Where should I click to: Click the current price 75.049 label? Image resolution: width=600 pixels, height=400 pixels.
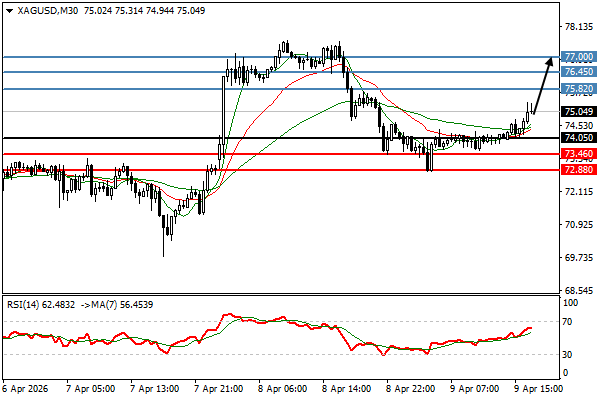579,112
